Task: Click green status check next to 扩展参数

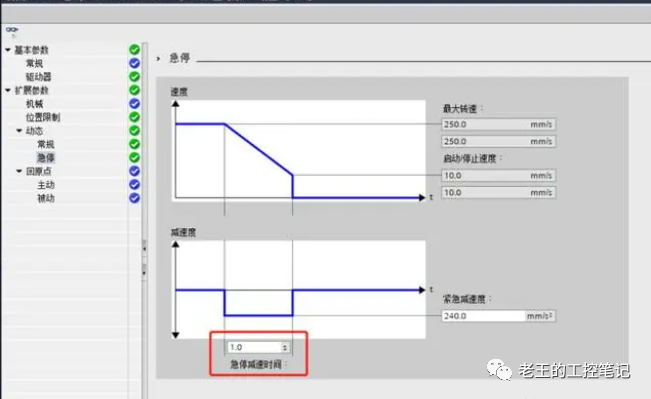Action: [x=134, y=90]
